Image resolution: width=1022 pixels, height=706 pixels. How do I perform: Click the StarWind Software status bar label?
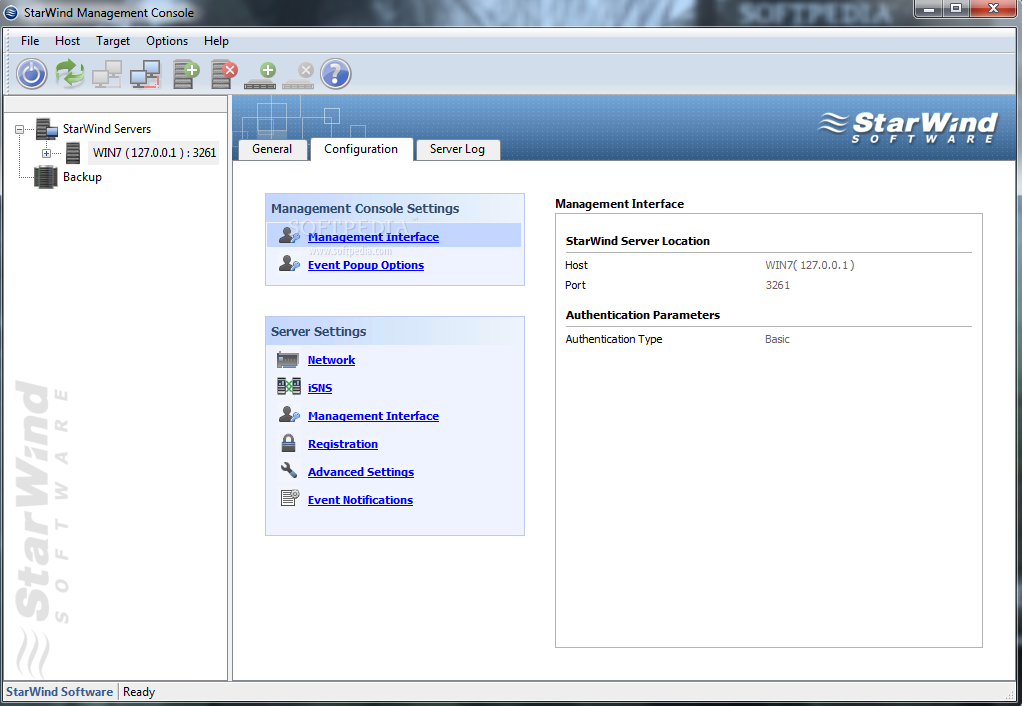(59, 692)
